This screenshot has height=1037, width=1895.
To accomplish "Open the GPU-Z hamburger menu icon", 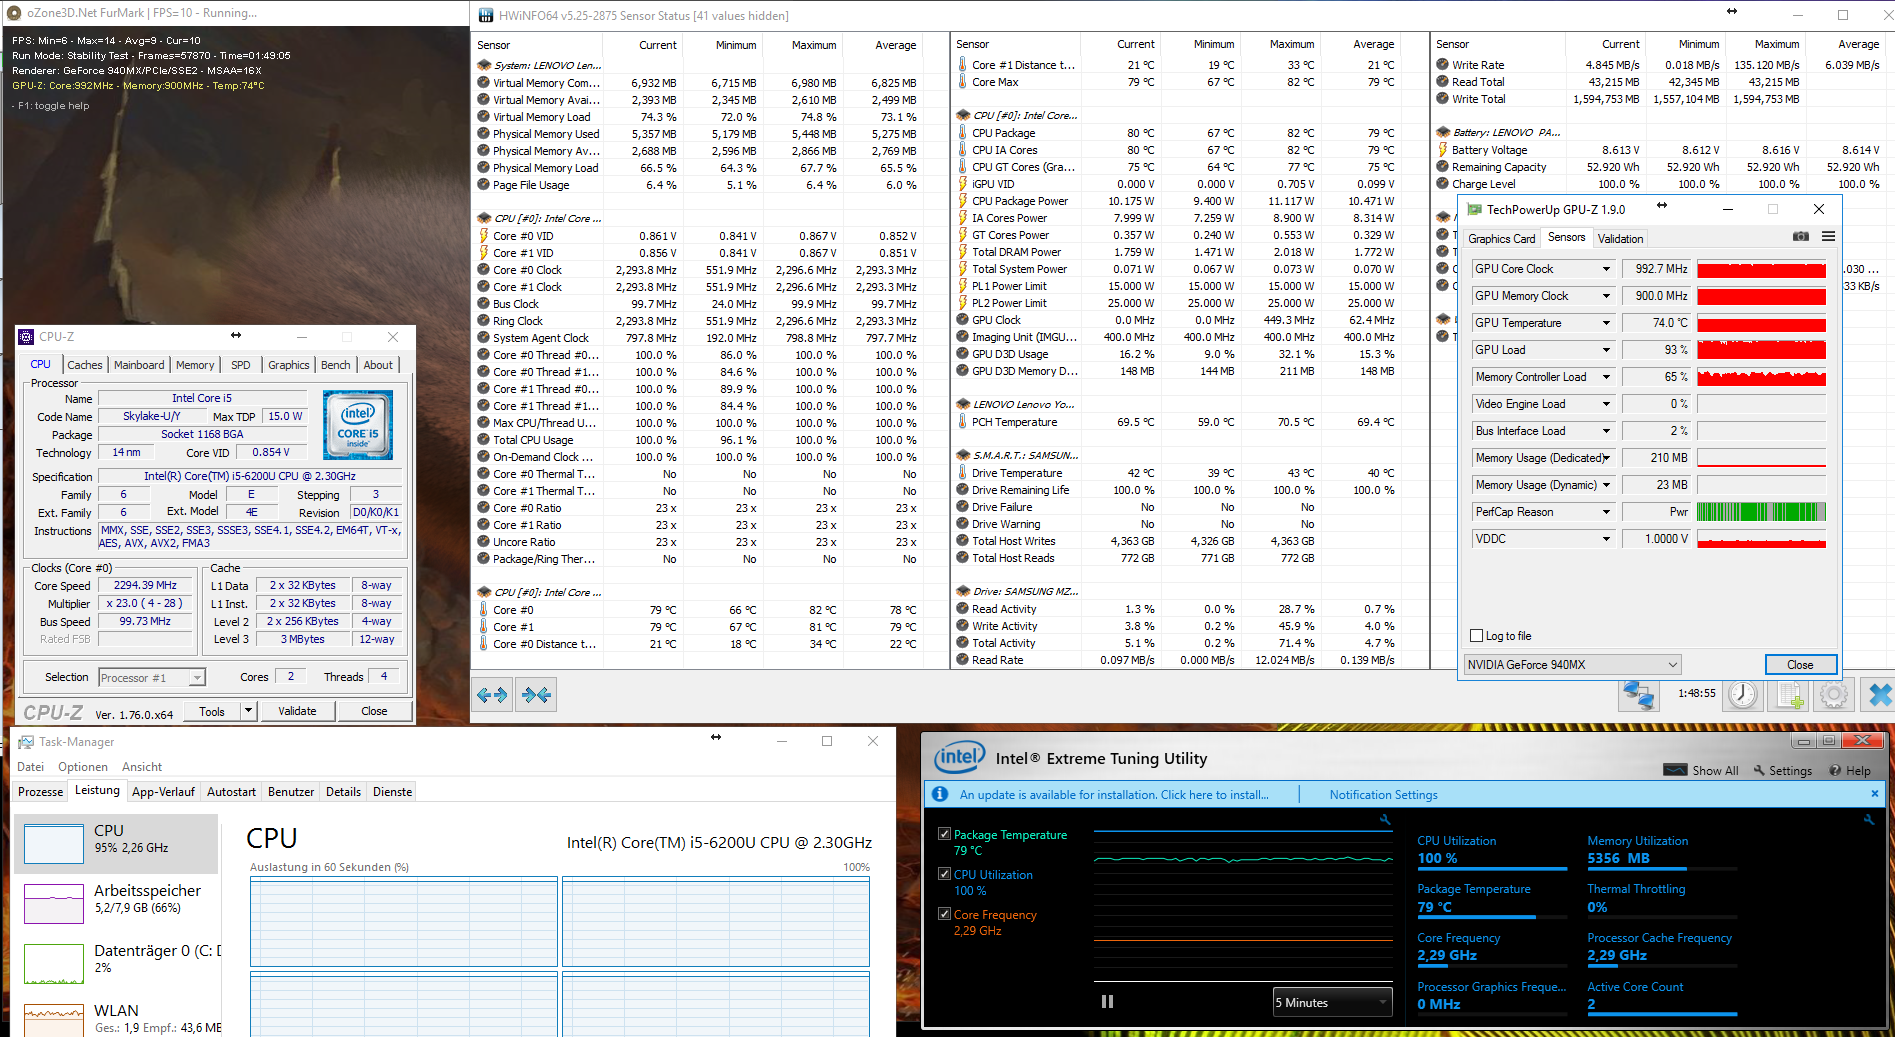I will [x=1828, y=237].
